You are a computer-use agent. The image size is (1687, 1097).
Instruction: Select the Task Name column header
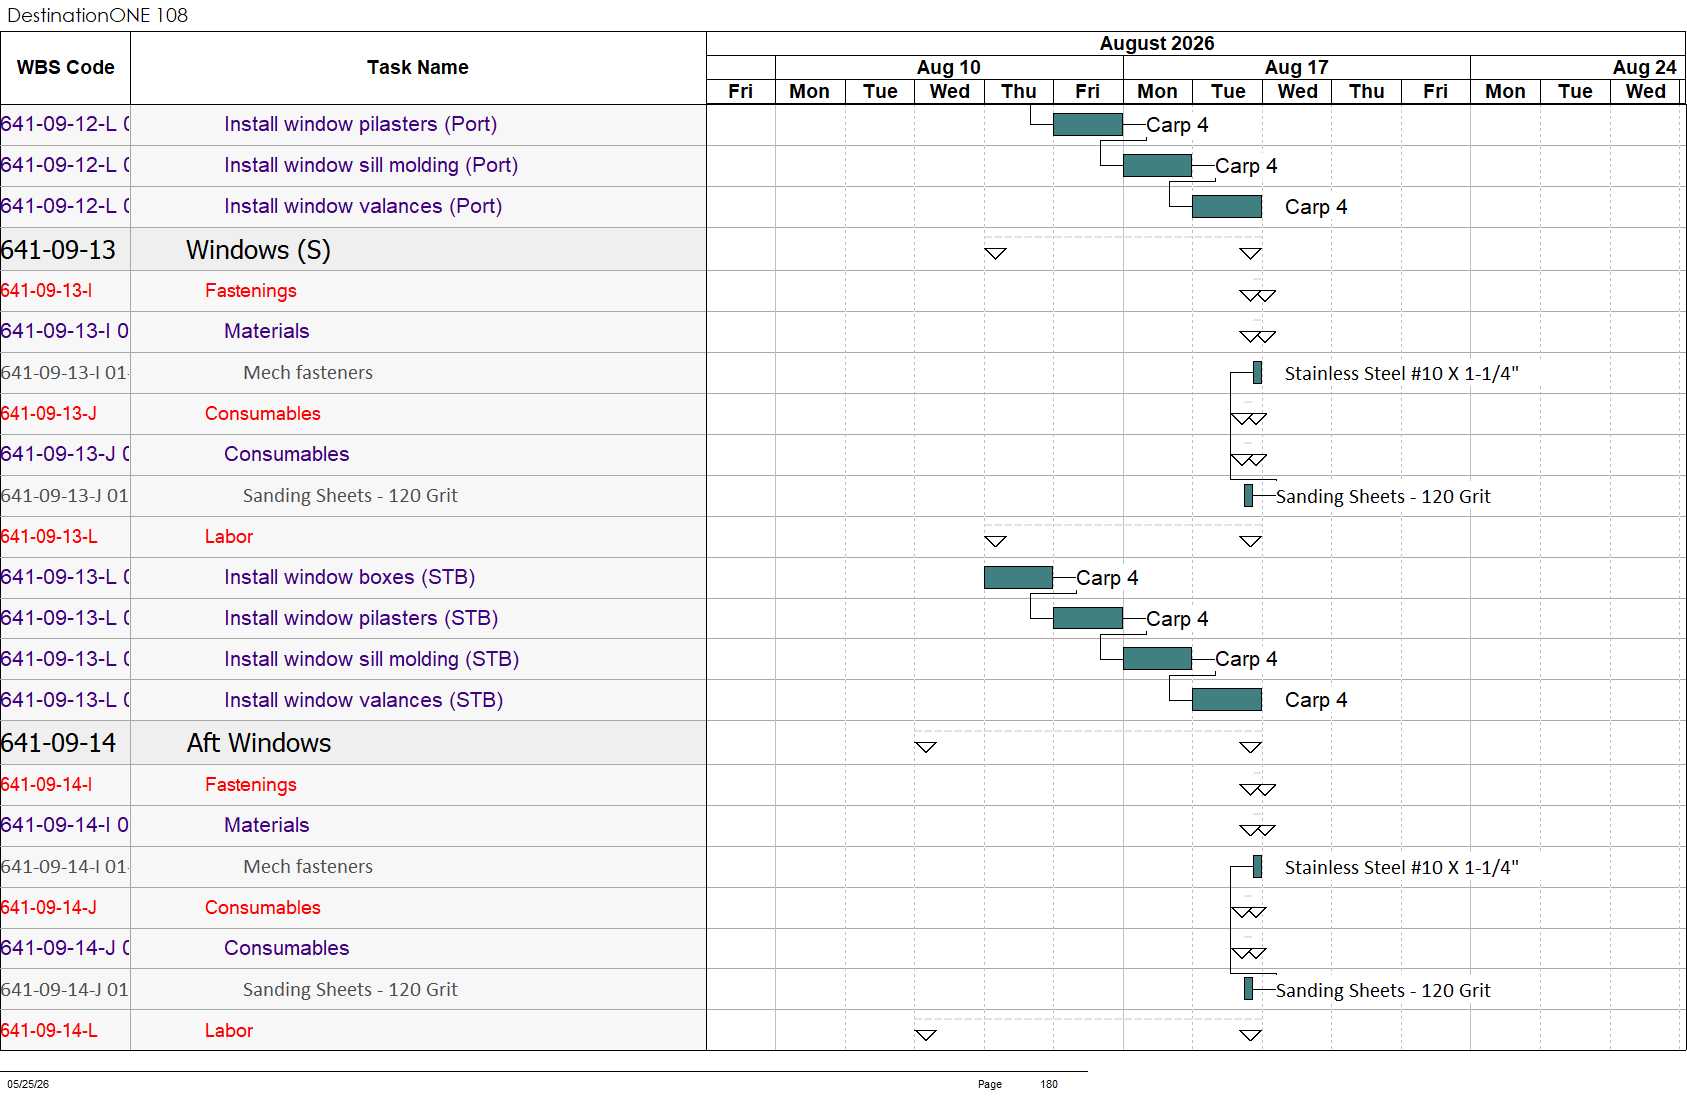[418, 67]
